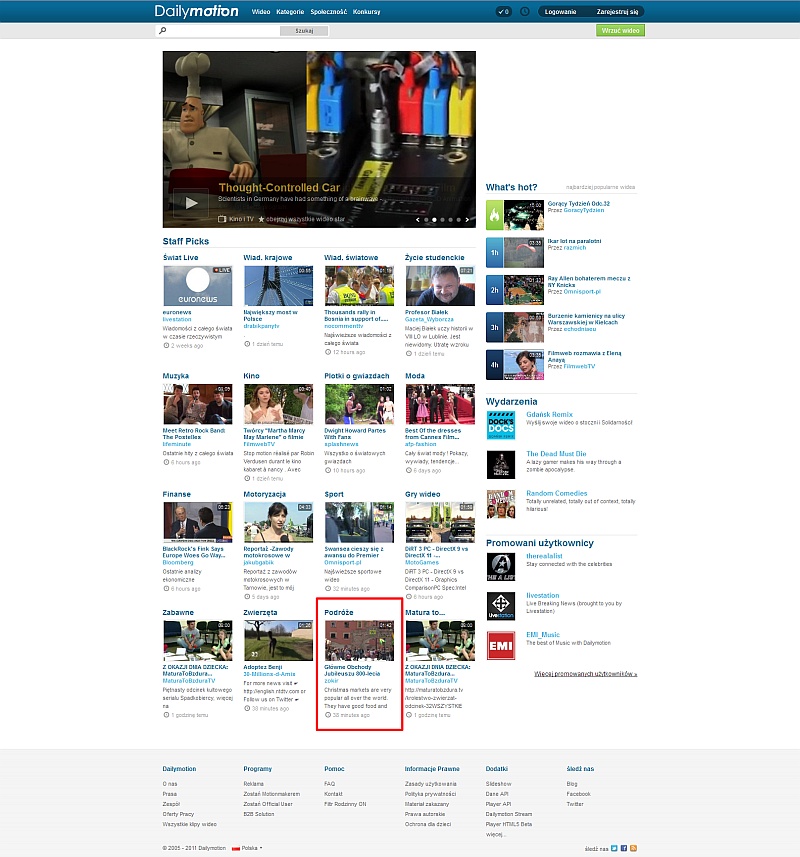This screenshot has width=800, height=857.
Task: Open the Ikar lot na paralotni title
Action: click(574, 241)
